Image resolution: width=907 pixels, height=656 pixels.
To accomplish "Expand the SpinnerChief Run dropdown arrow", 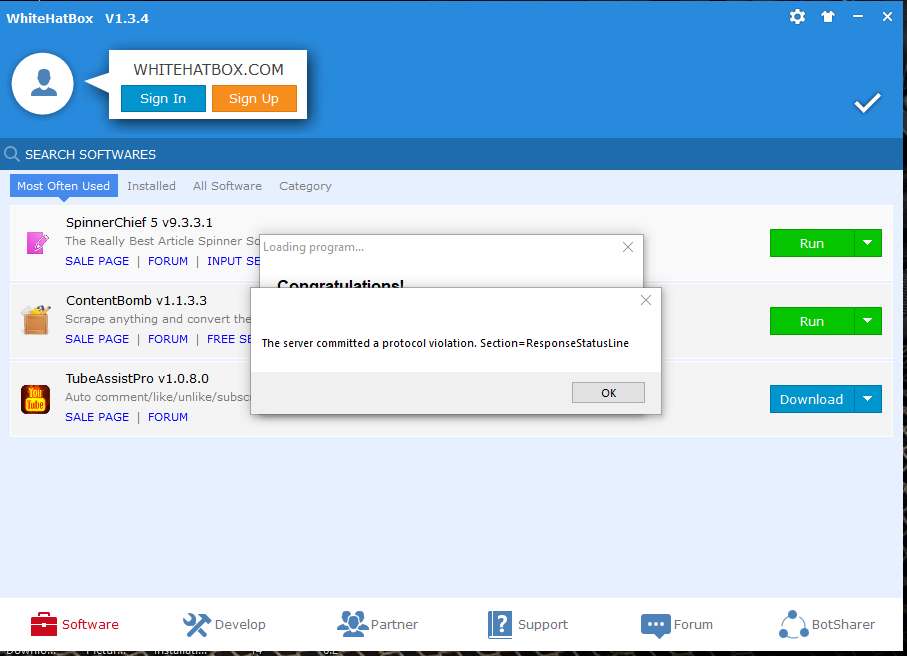I will tap(867, 243).
